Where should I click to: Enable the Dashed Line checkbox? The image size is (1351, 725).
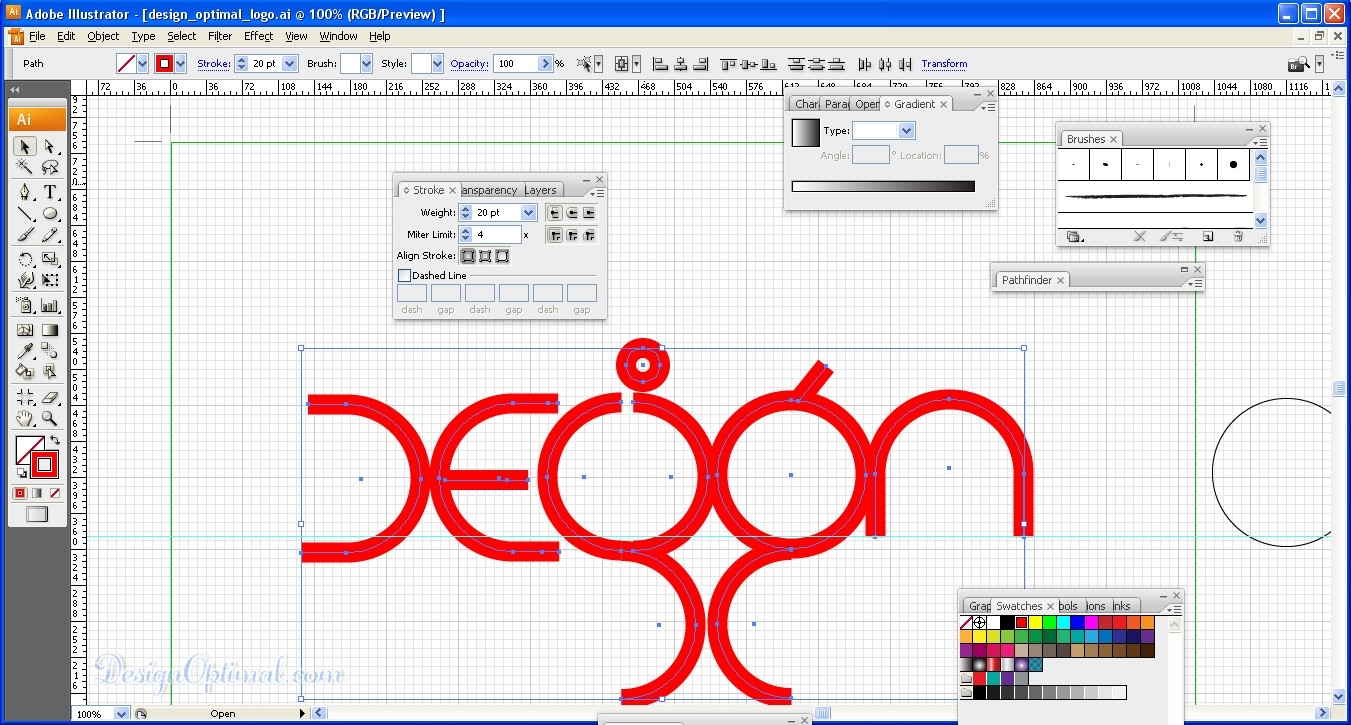(x=404, y=275)
